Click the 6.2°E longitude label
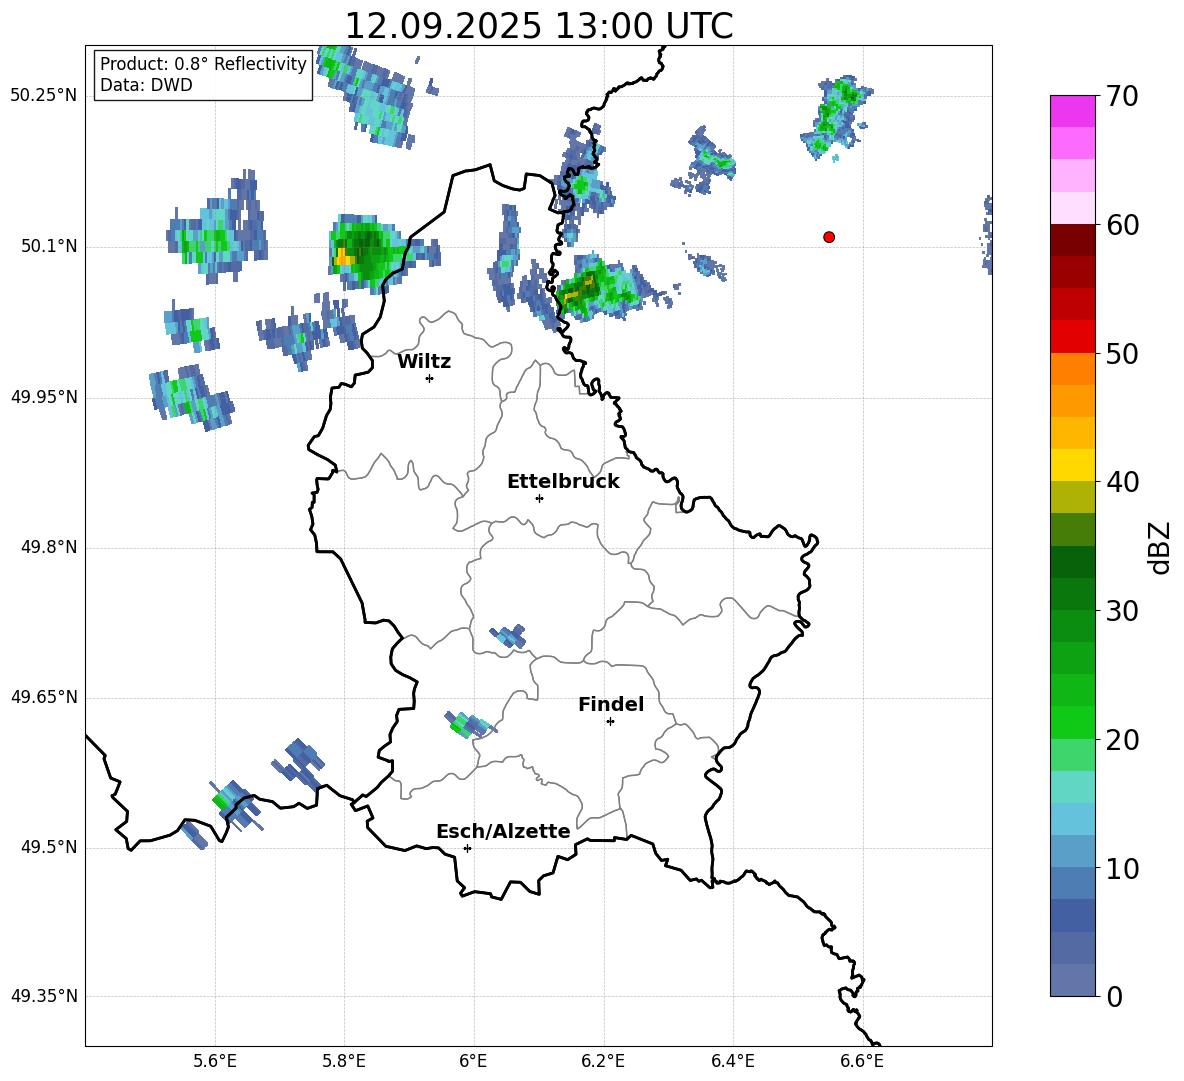The image size is (1184, 1081). coord(603,1061)
